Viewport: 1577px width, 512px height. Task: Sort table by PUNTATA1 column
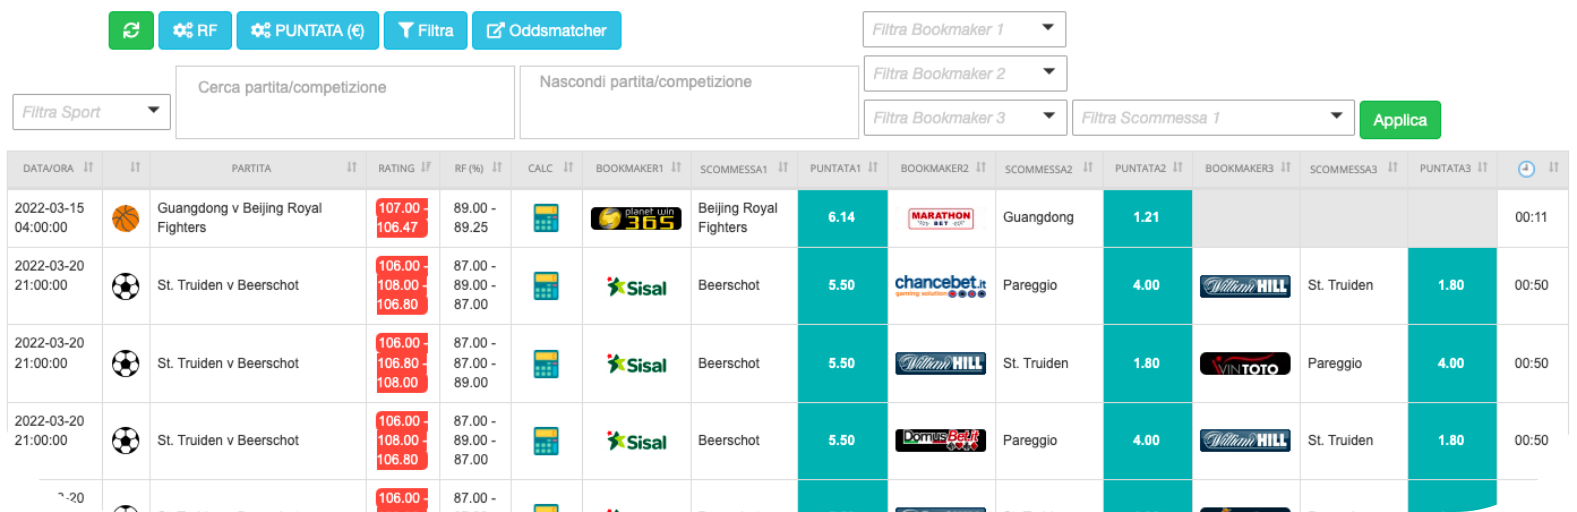click(843, 168)
